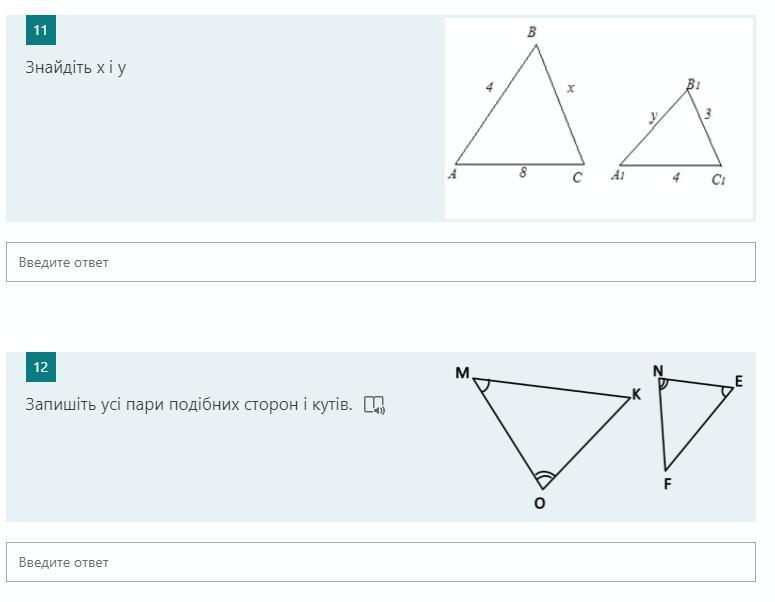Image resolution: width=775 pixels, height=602 pixels.
Task: Click the question number 12 badge
Action: 41,367
